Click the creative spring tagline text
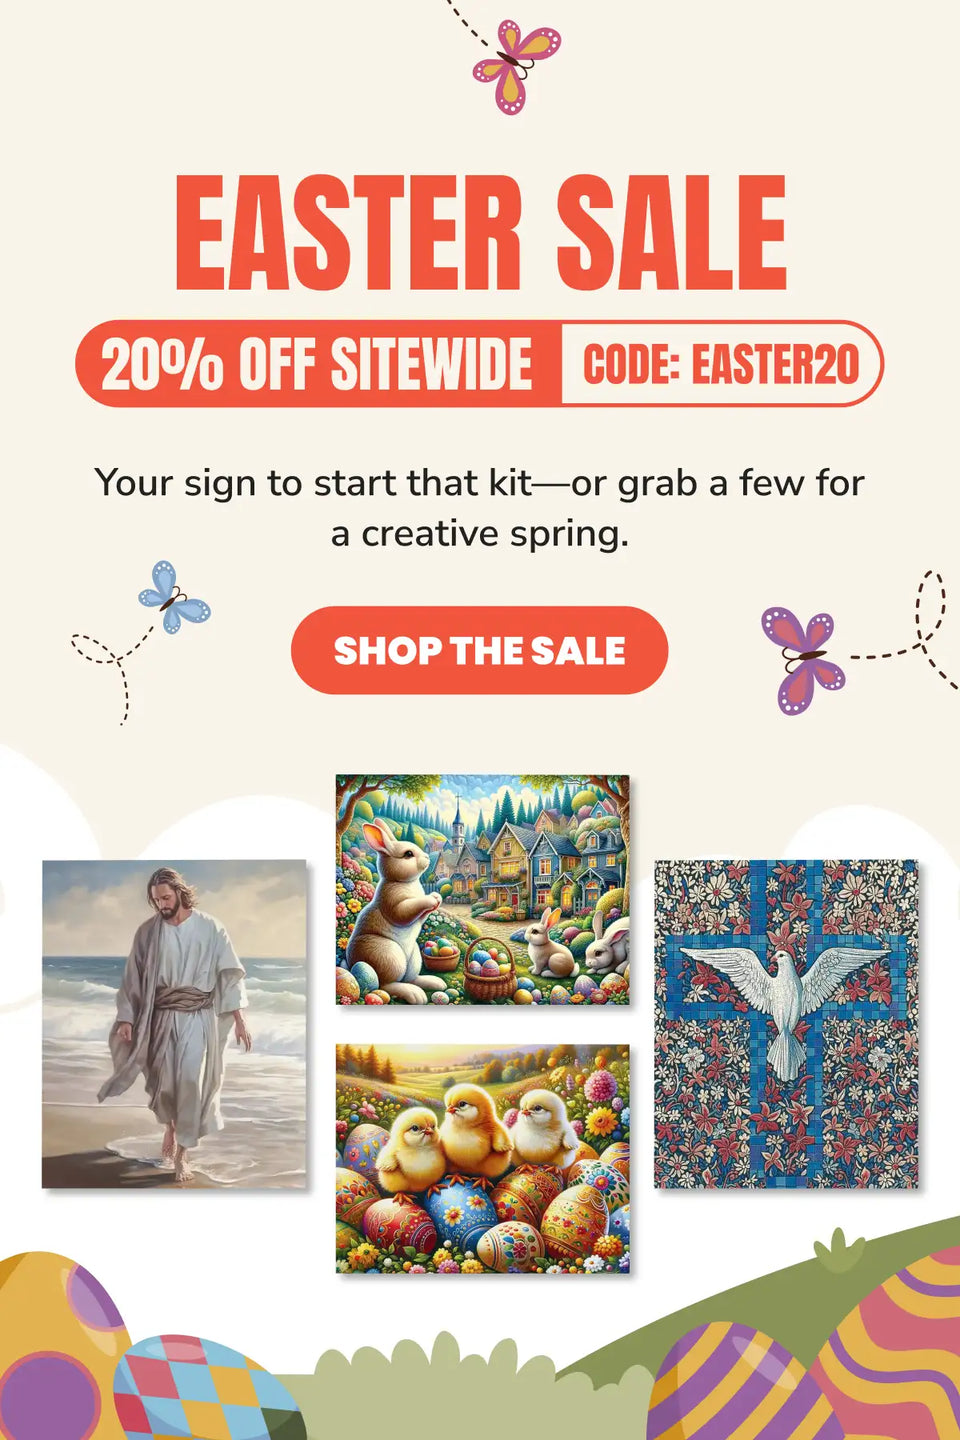The image size is (960, 1440). tap(479, 508)
